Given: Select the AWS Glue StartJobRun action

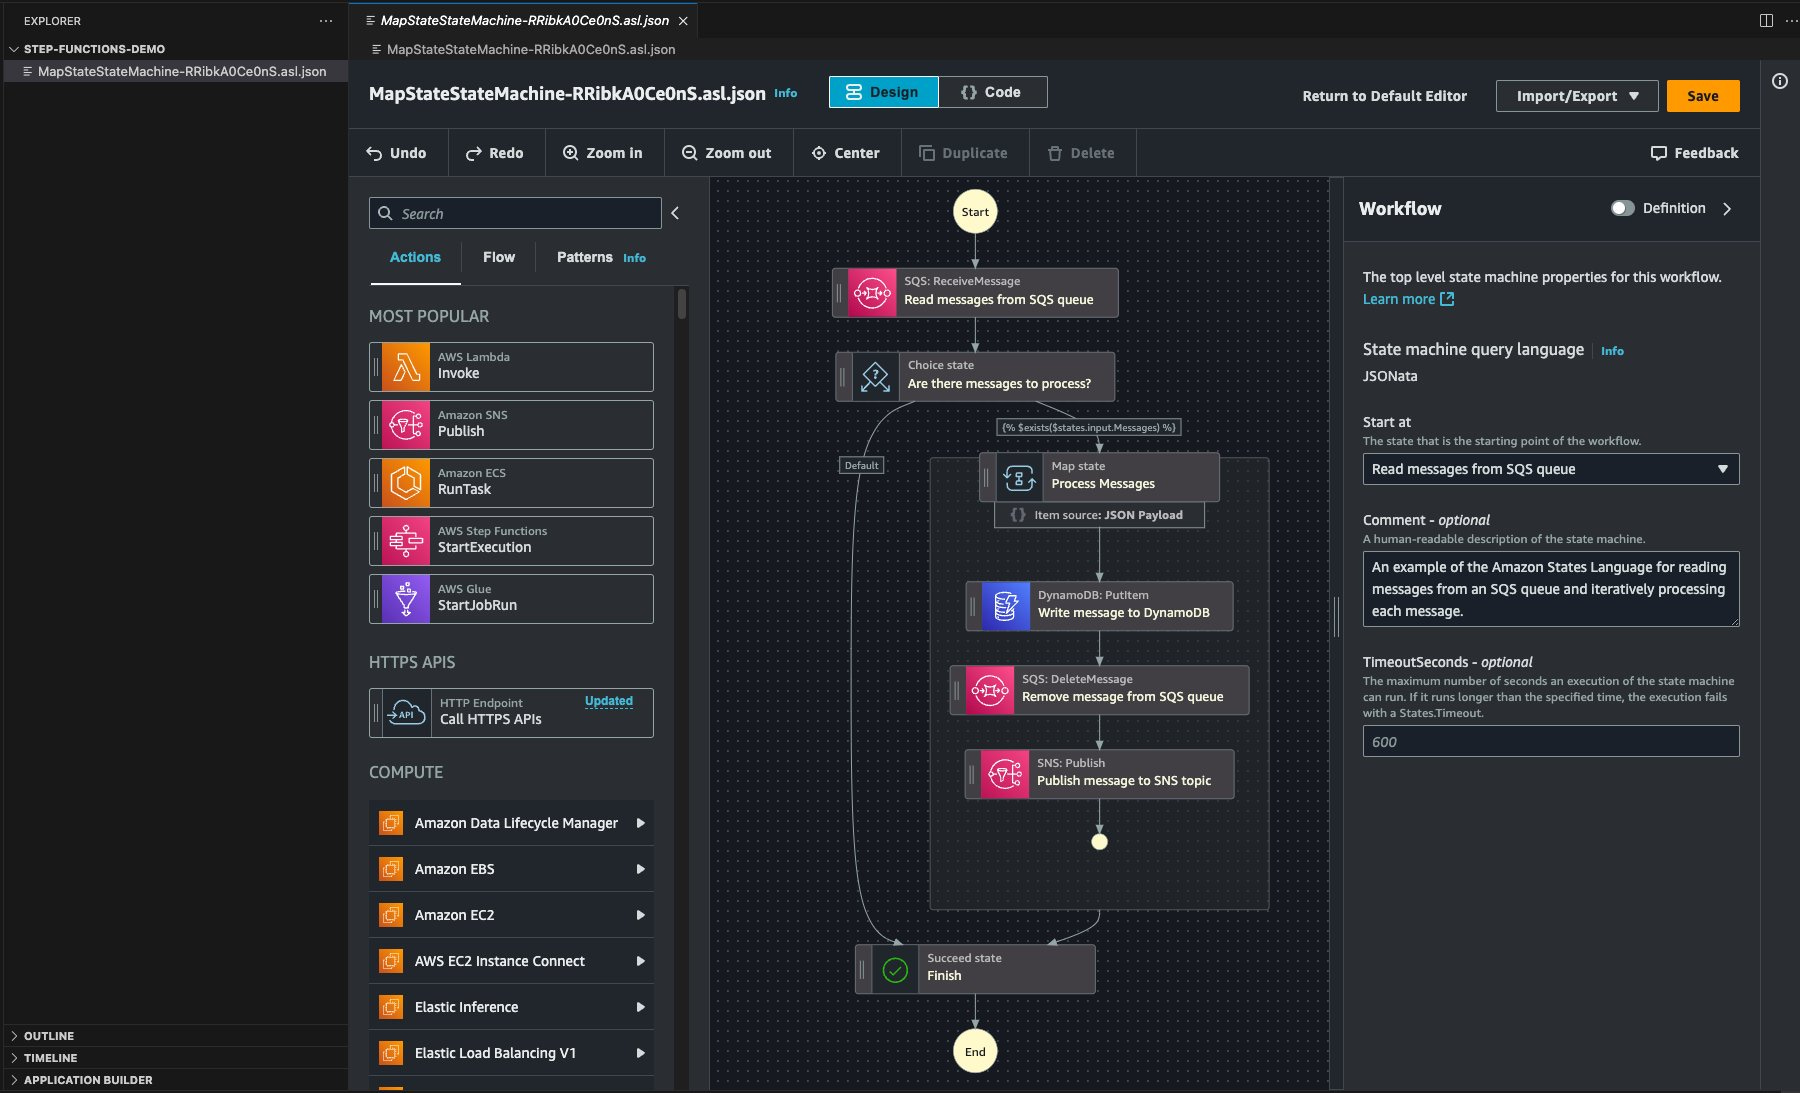Looking at the screenshot, I should pos(510,598).
